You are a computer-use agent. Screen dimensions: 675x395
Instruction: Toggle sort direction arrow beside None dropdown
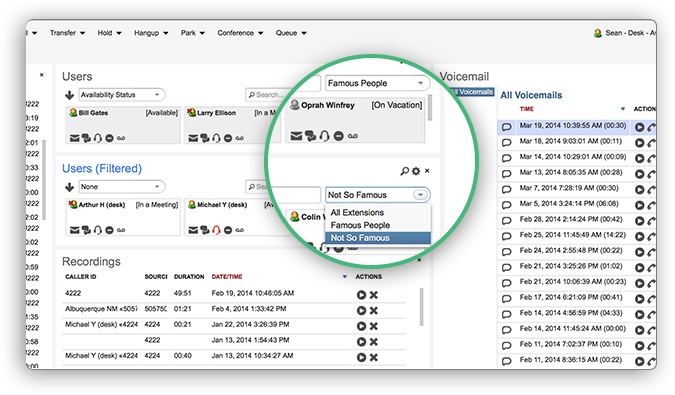pyautogui.click(x=69, y=187)
